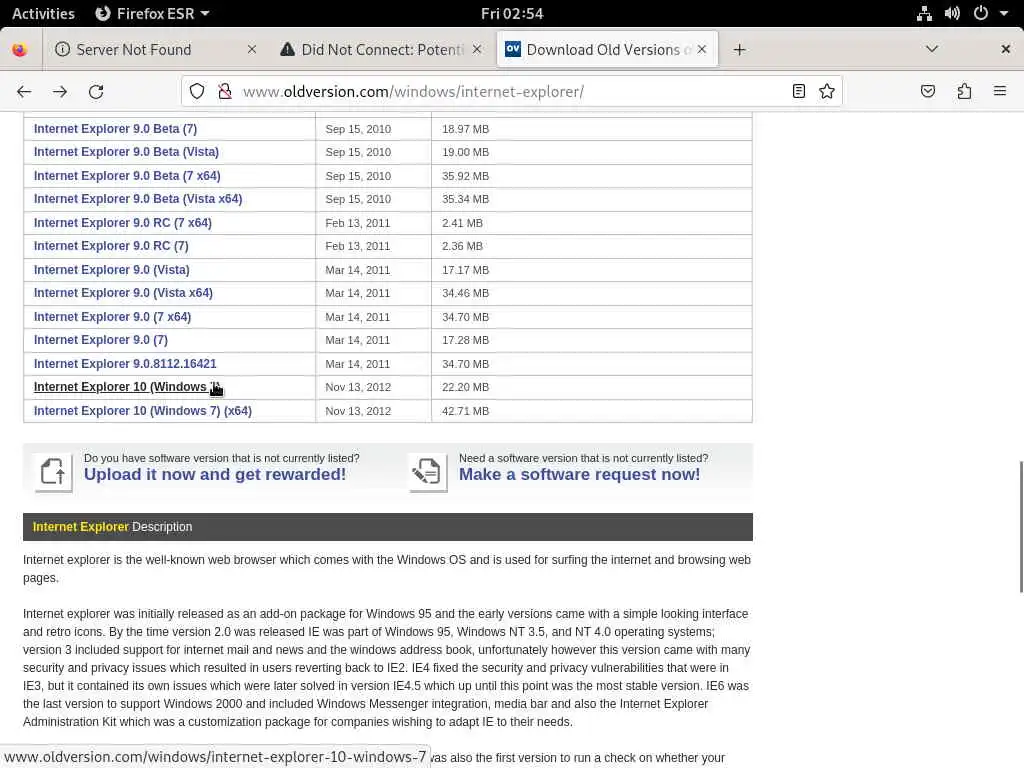The image size is (1024, 768).
Task: Open Internet Explorer 10 (Windows 7) (x64)
Action: (x=142, y=411)
